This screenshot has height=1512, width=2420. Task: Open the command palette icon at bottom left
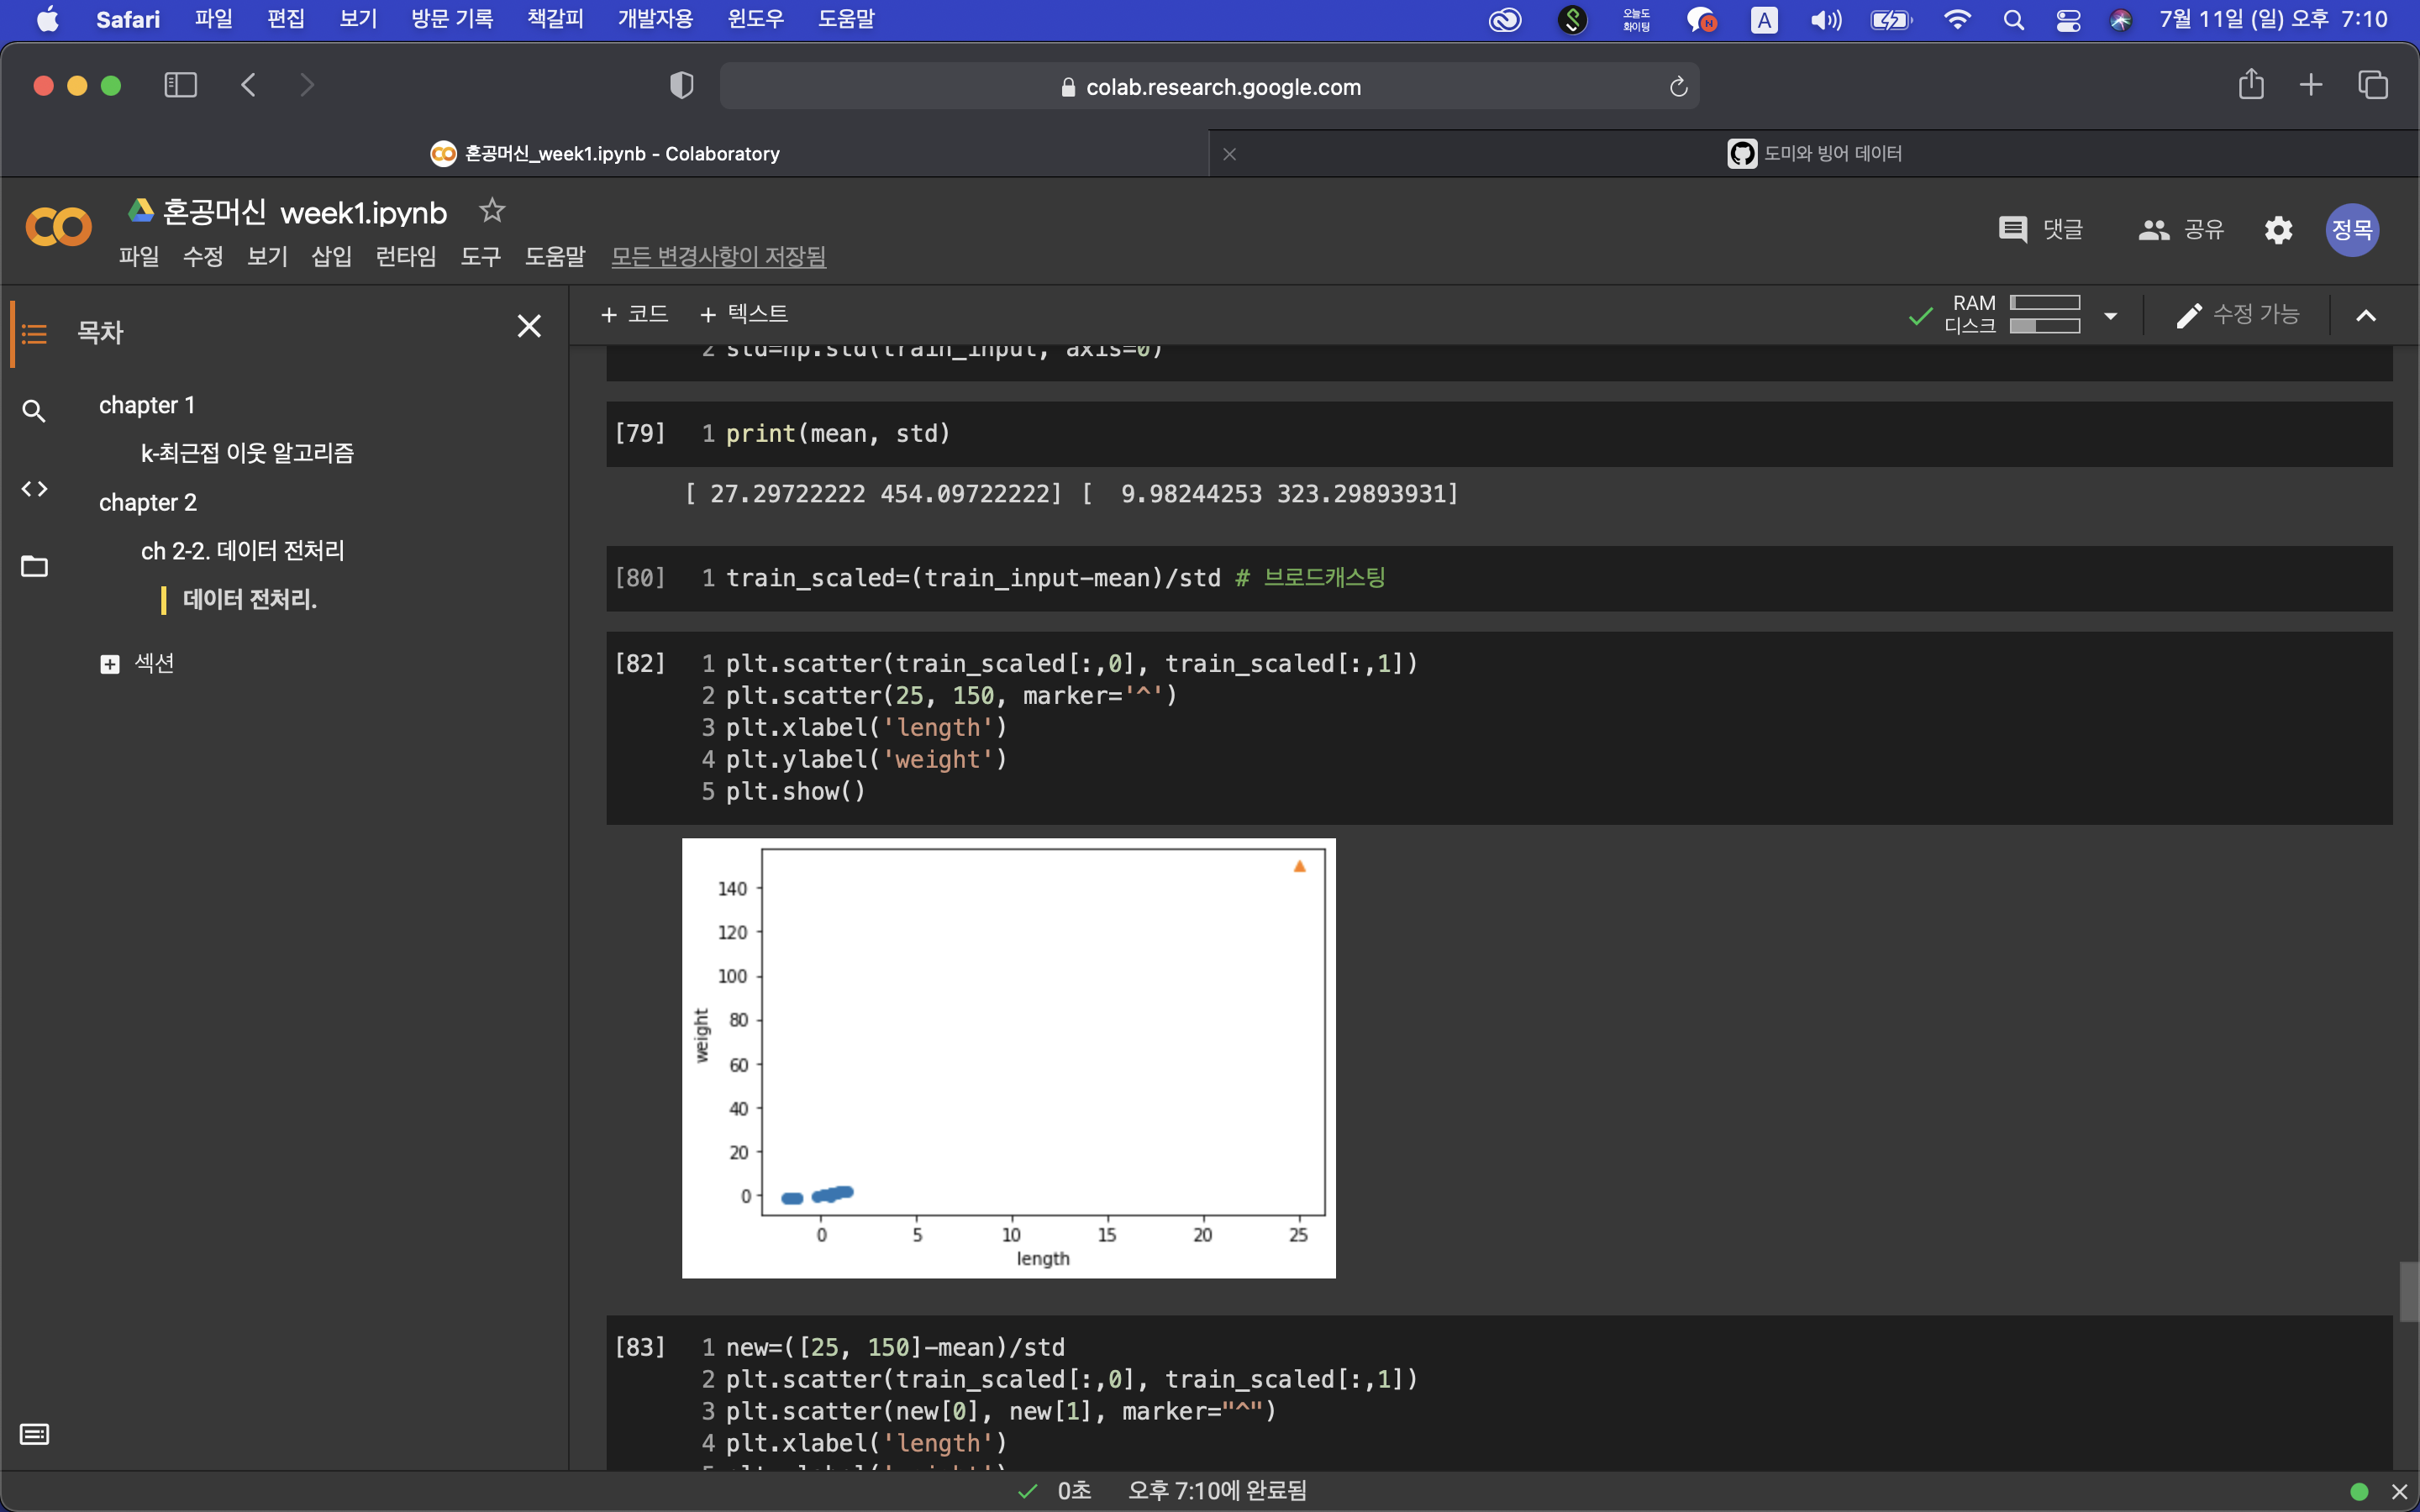[x=34, y=1435]
